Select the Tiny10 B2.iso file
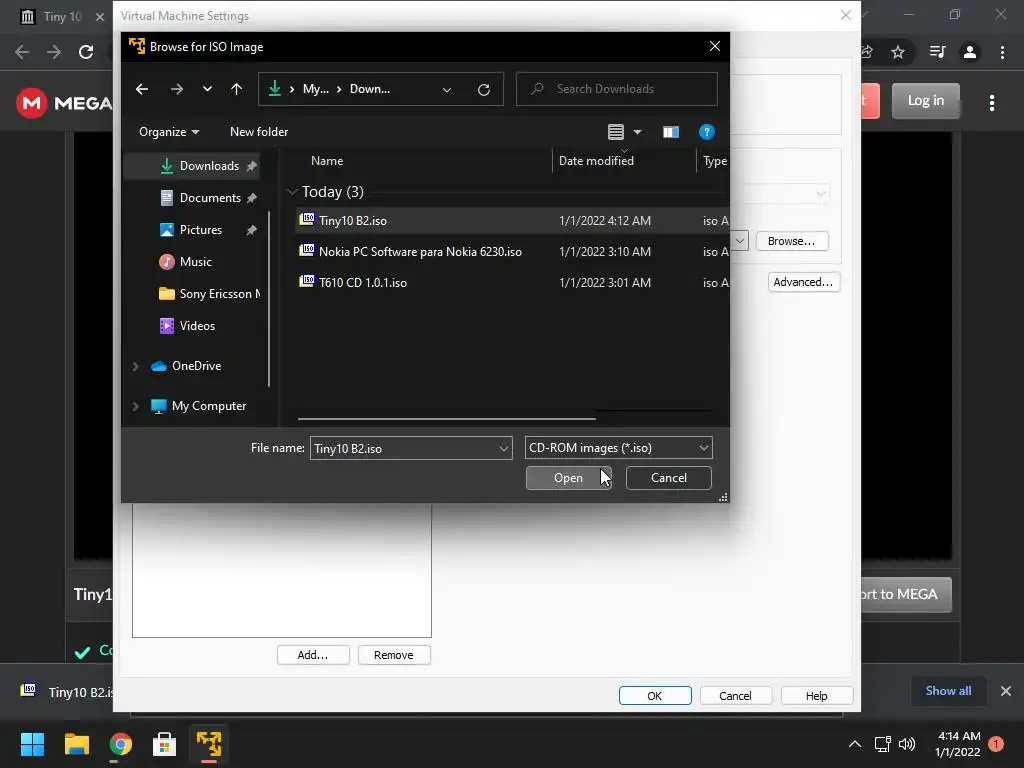The height and width of the screenshot is (768, 1024). [x=512, y=221]
